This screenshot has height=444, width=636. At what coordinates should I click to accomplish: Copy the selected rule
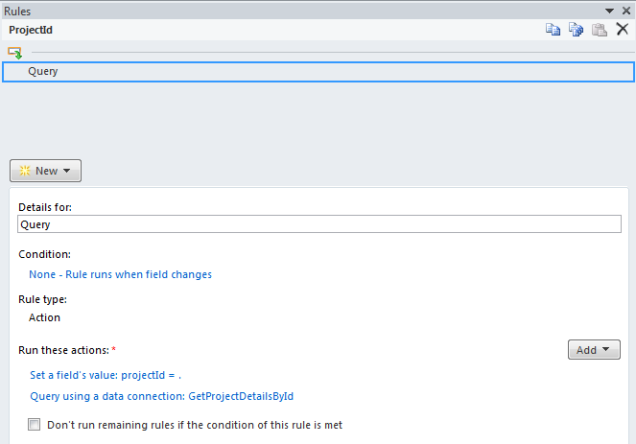[553, 30]
